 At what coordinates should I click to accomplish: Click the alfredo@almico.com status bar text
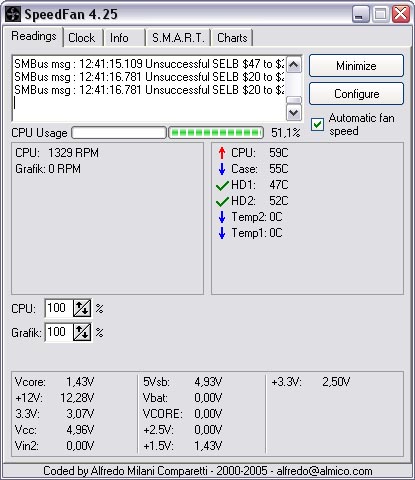click(324, 471)
